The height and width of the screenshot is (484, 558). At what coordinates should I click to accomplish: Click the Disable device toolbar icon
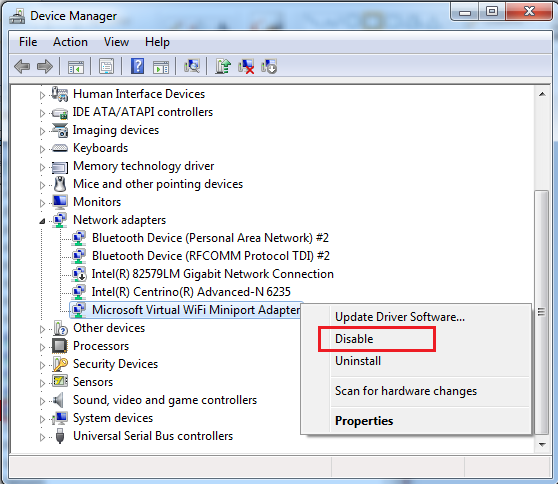269,67
